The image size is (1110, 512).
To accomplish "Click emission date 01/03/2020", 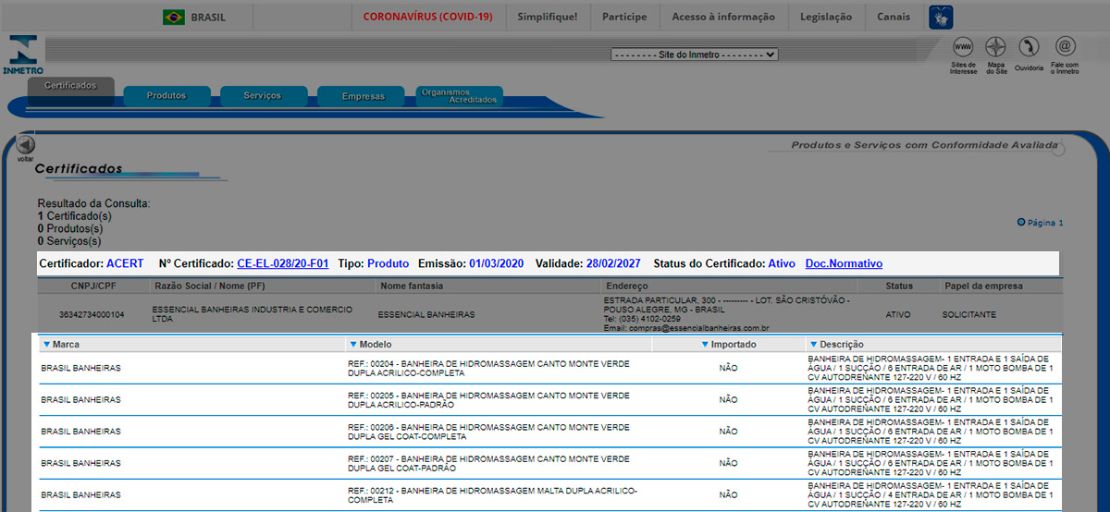I will [496, 263].
